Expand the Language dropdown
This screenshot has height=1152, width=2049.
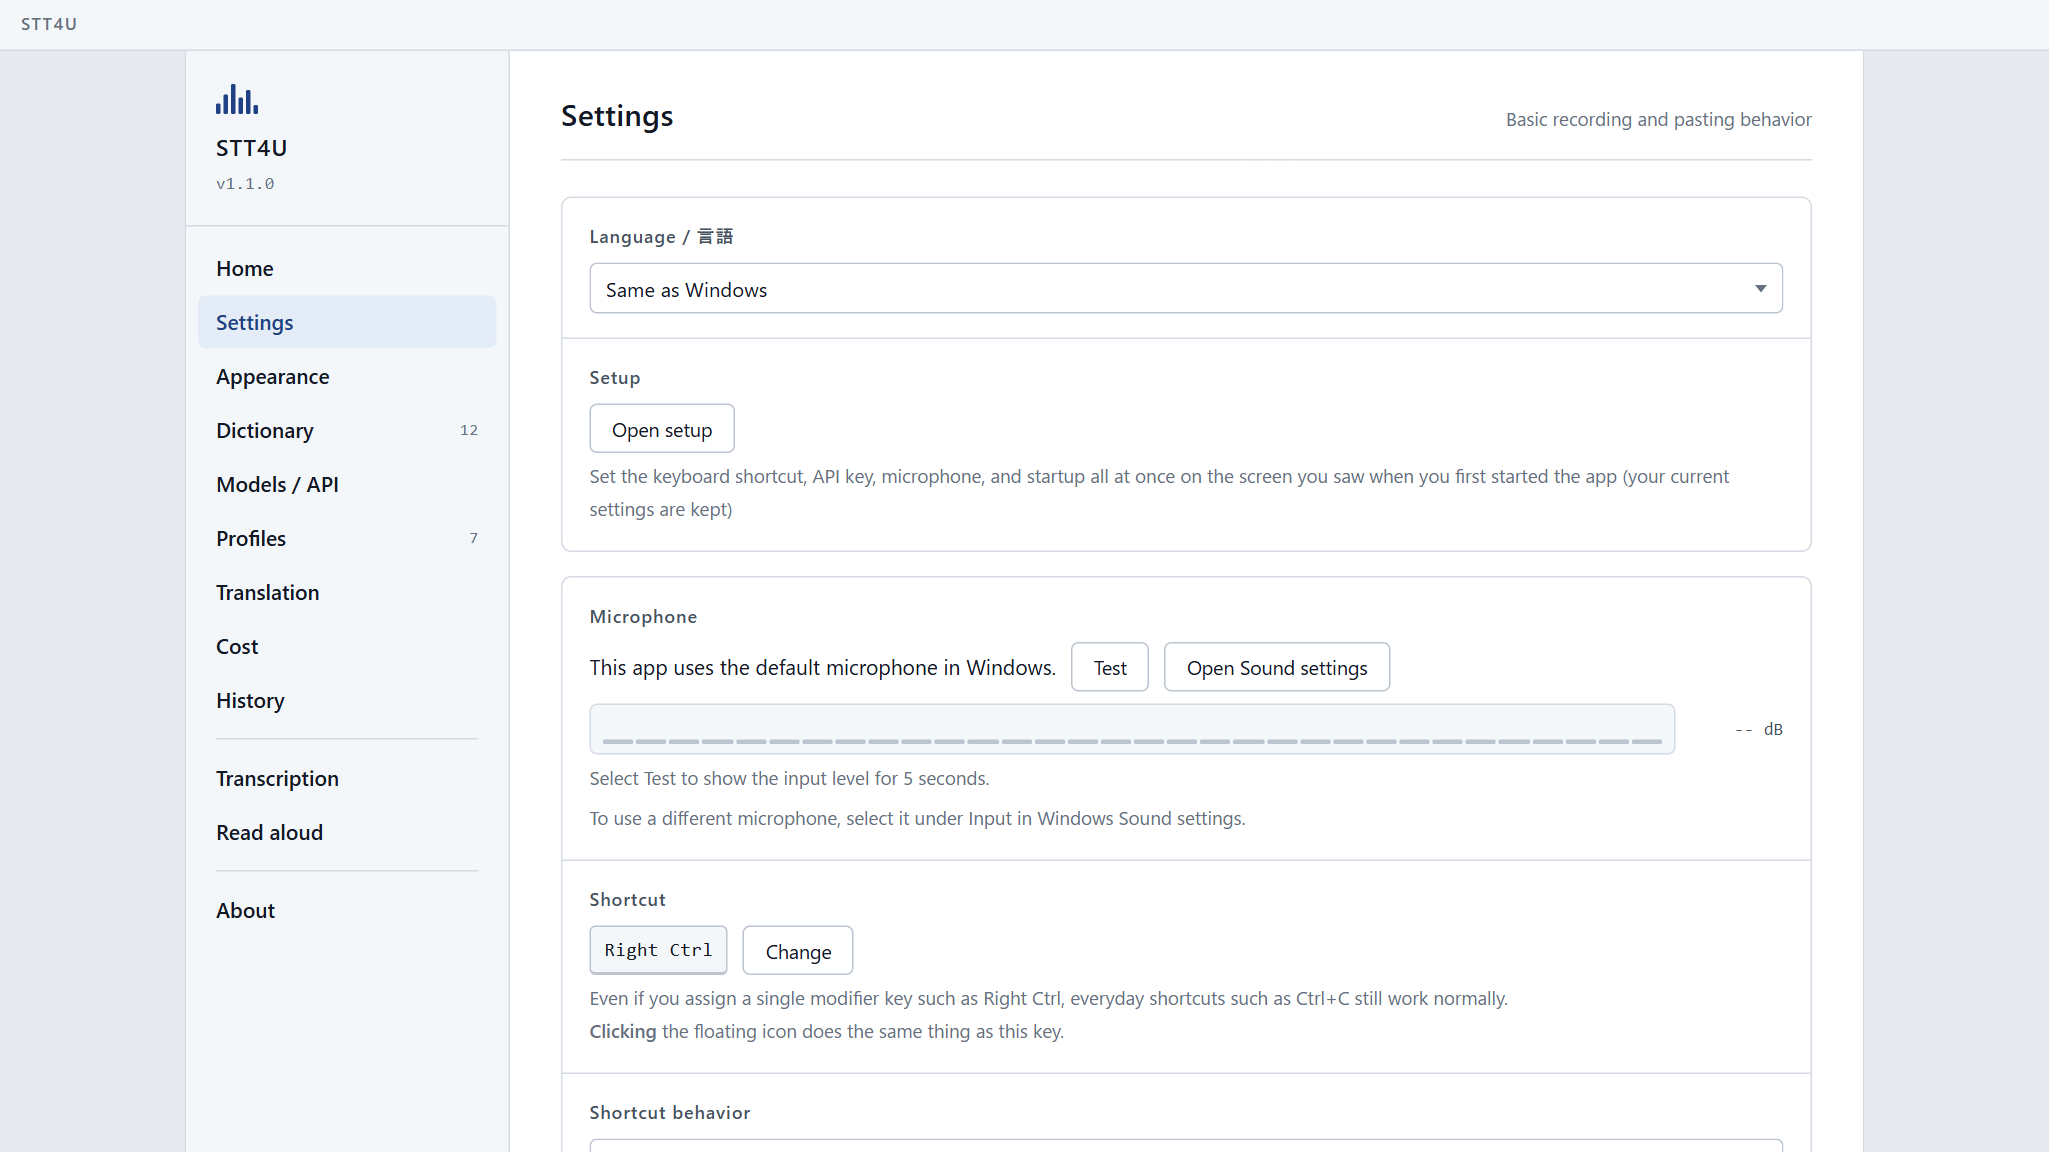tap(1186, 289)
